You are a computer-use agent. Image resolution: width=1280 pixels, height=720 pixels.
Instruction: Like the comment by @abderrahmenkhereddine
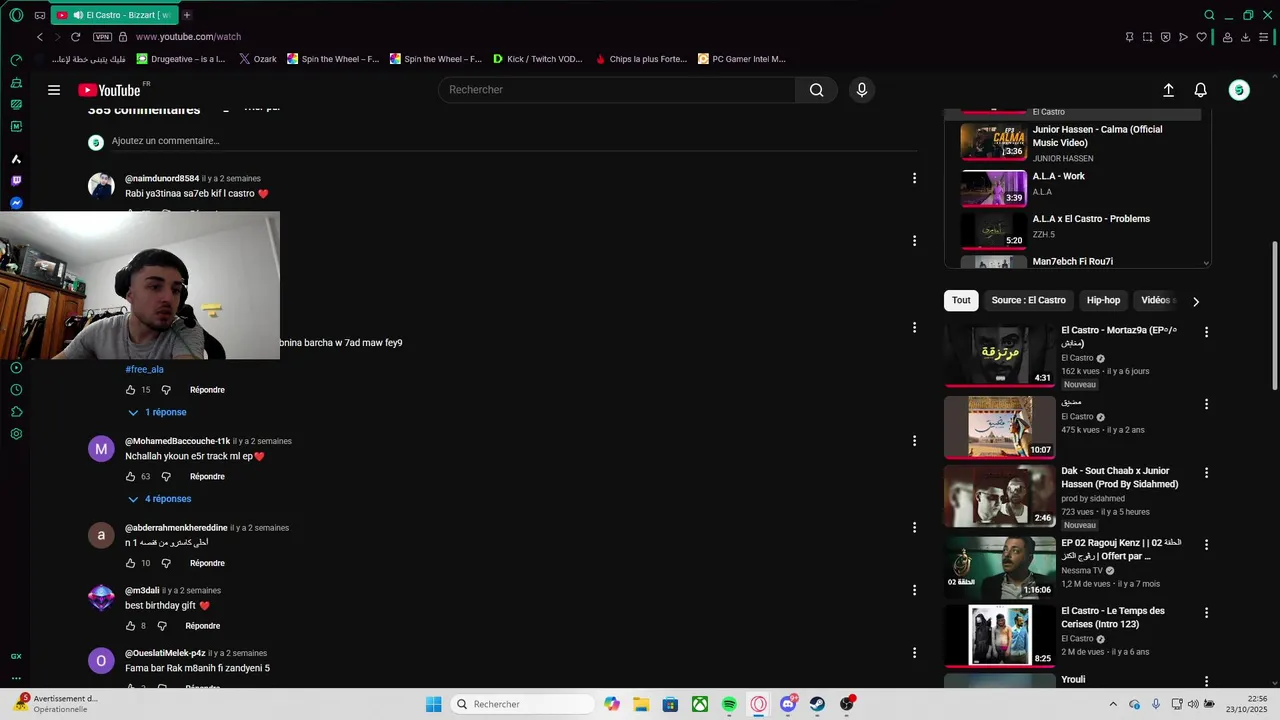[x=130, y=563]
